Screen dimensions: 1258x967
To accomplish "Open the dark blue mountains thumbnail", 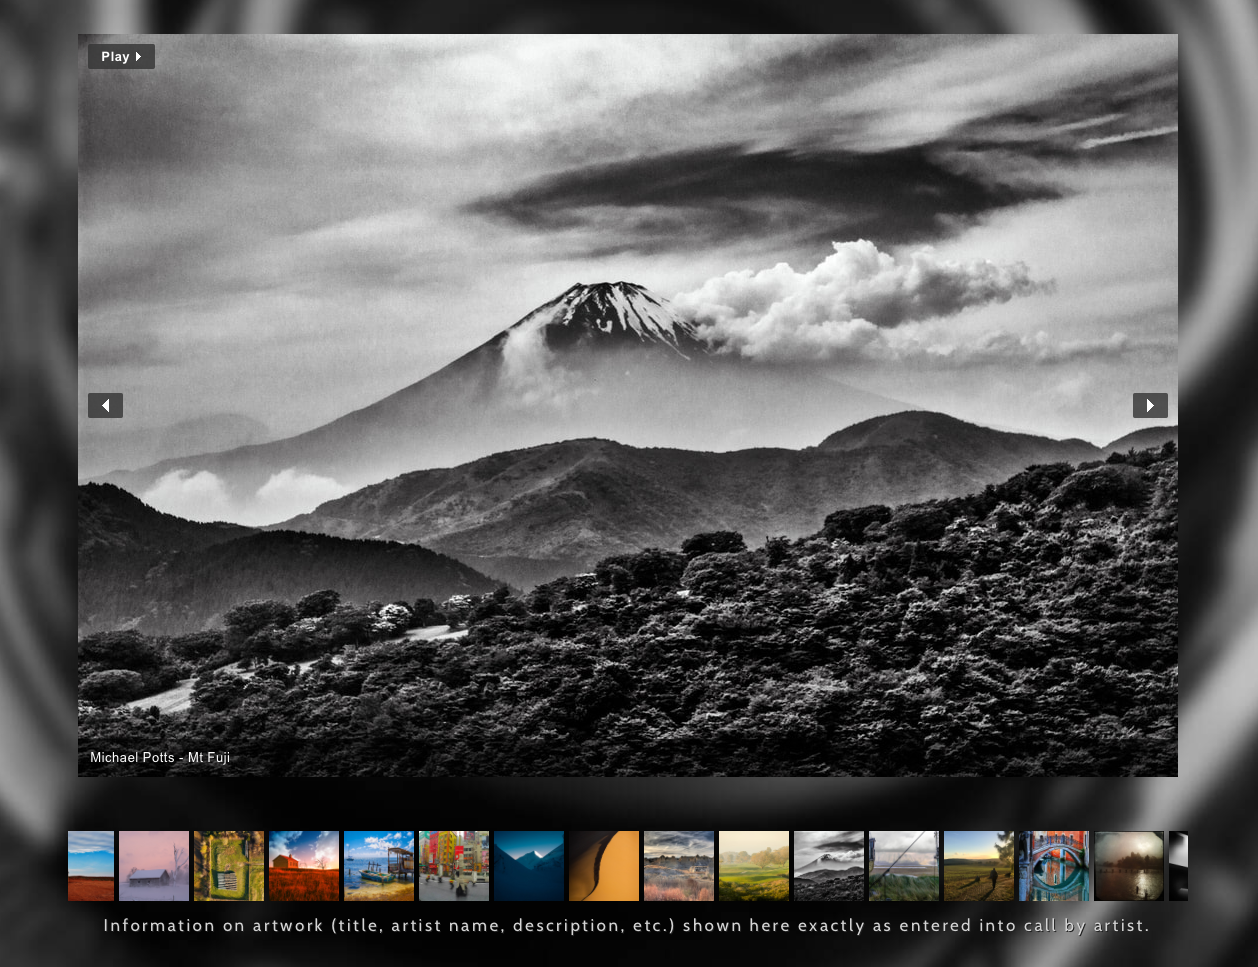I will [528, 865].
